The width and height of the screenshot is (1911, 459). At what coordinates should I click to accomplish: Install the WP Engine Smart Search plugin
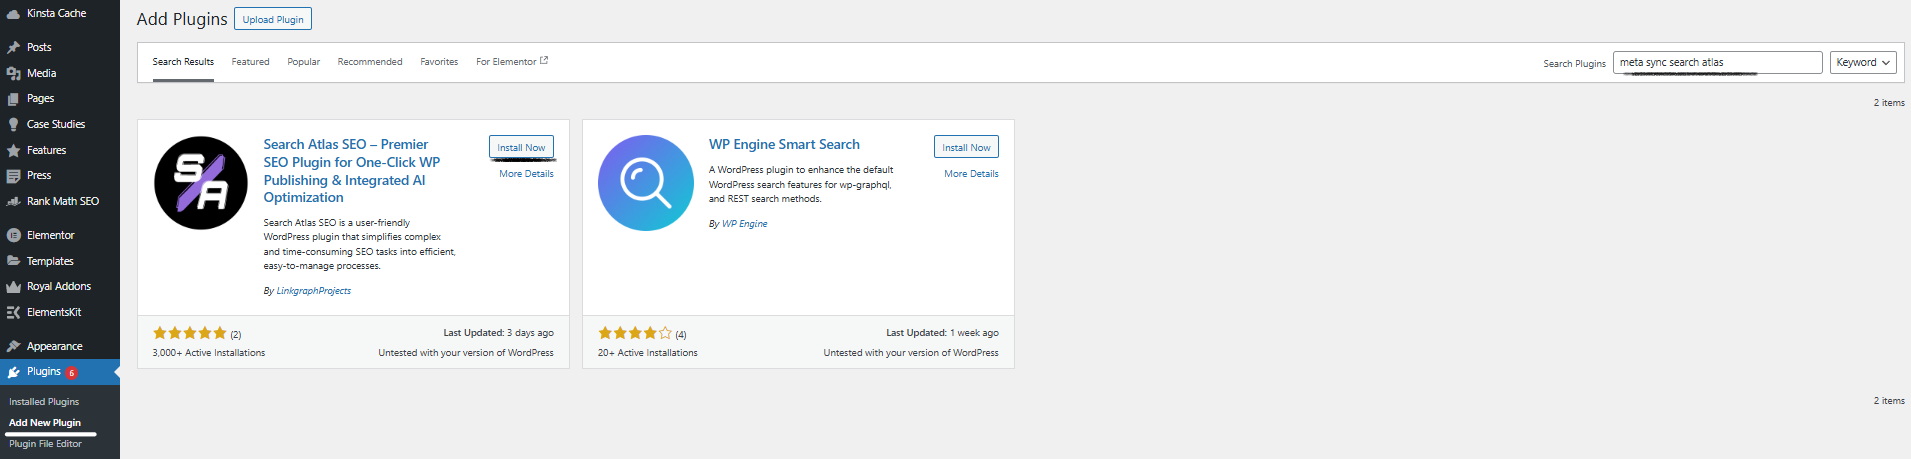coord(966,147)
